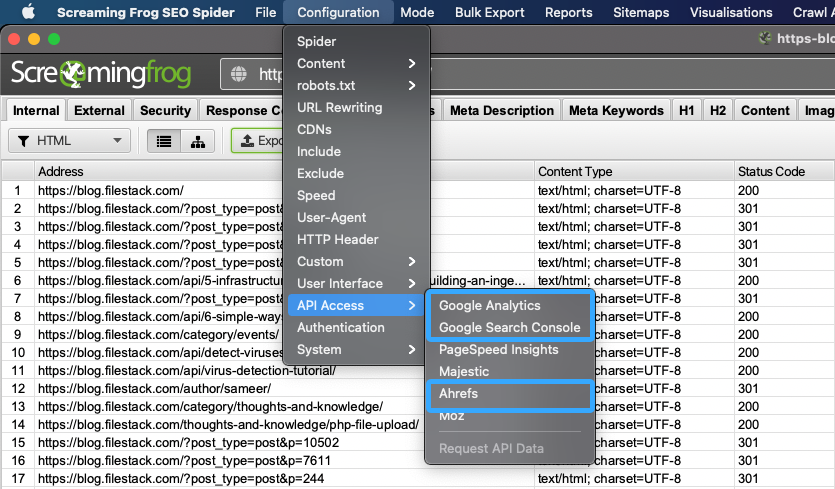This screenshot has width=835, height=489.
Task: Choose Include menu entry
Action: pos(356,151)
